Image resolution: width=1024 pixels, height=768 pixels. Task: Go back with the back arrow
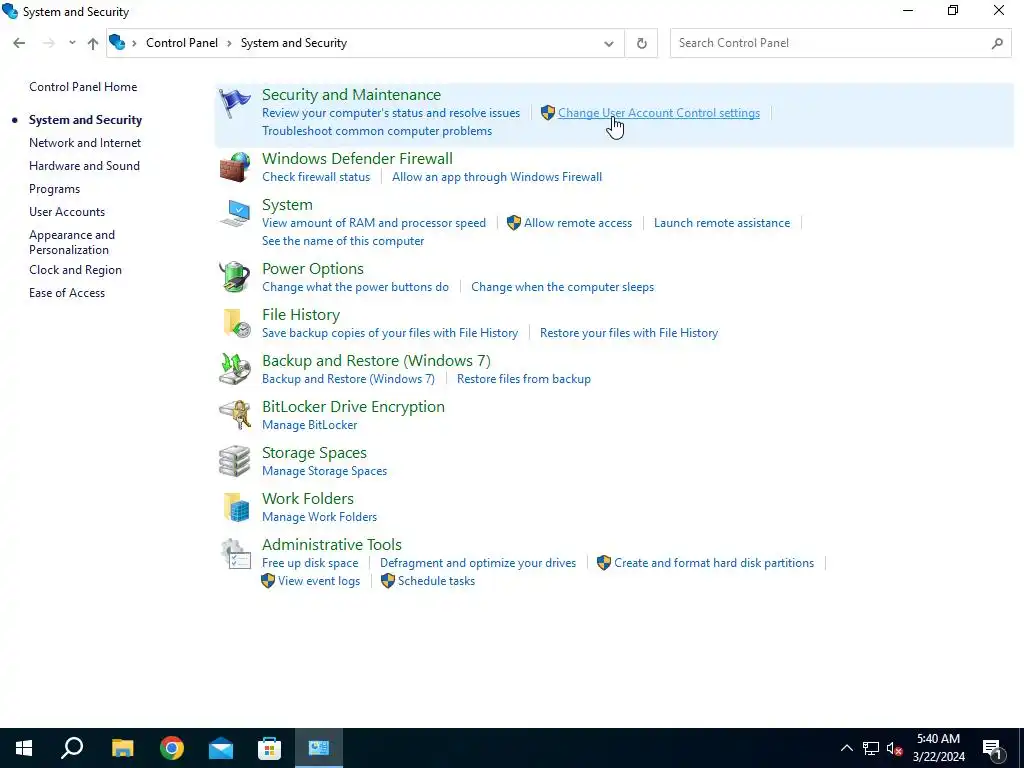19,43
